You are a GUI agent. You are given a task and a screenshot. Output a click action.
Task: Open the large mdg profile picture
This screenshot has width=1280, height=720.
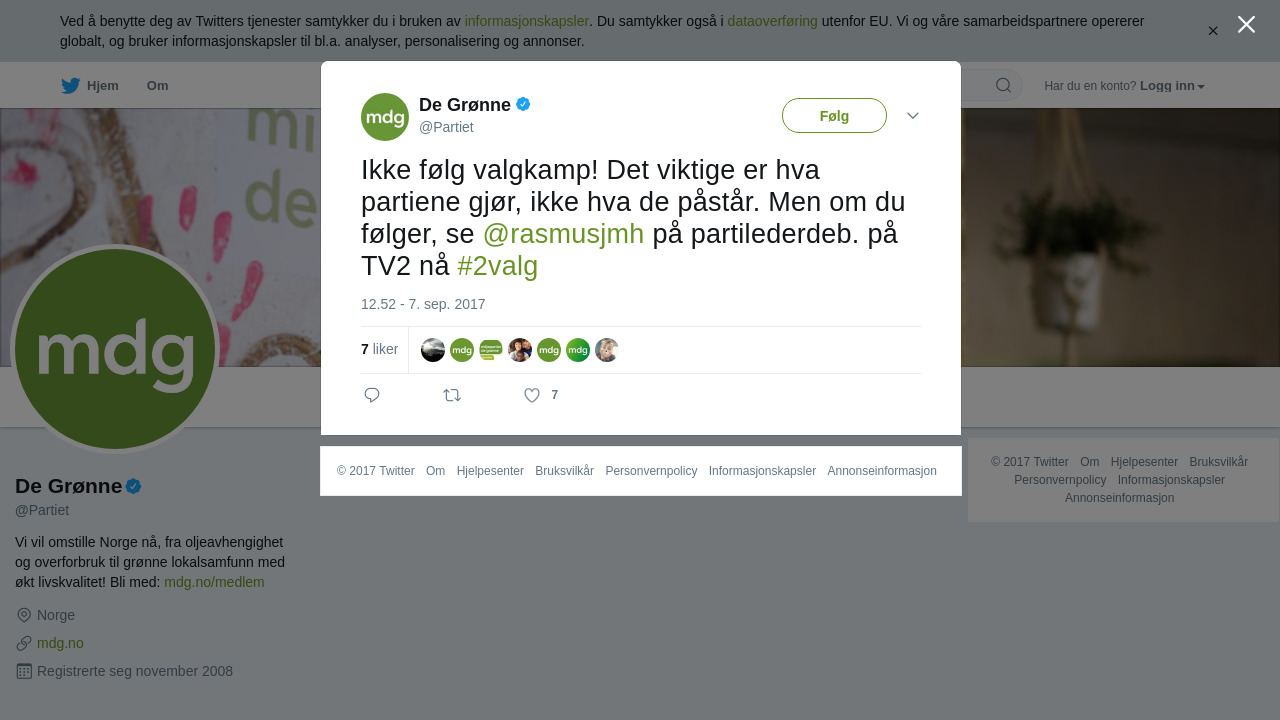click(115, 348)
